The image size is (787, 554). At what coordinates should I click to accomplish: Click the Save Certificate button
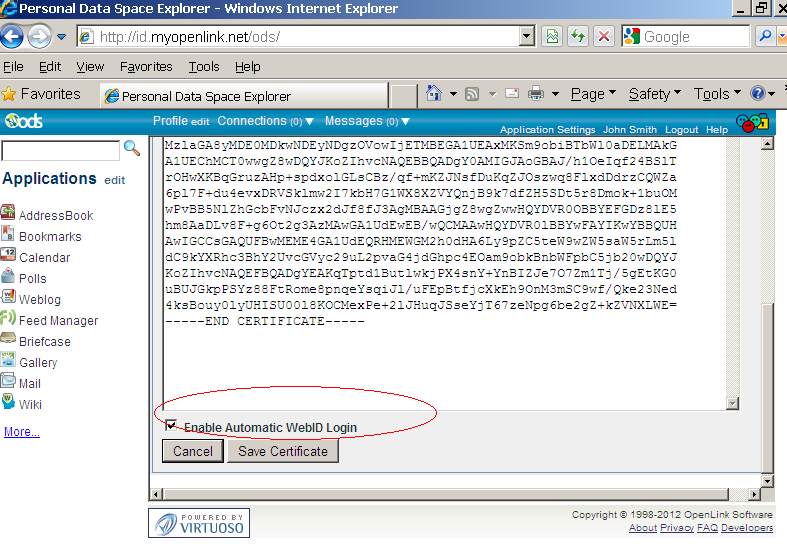[x=283, y=451]
